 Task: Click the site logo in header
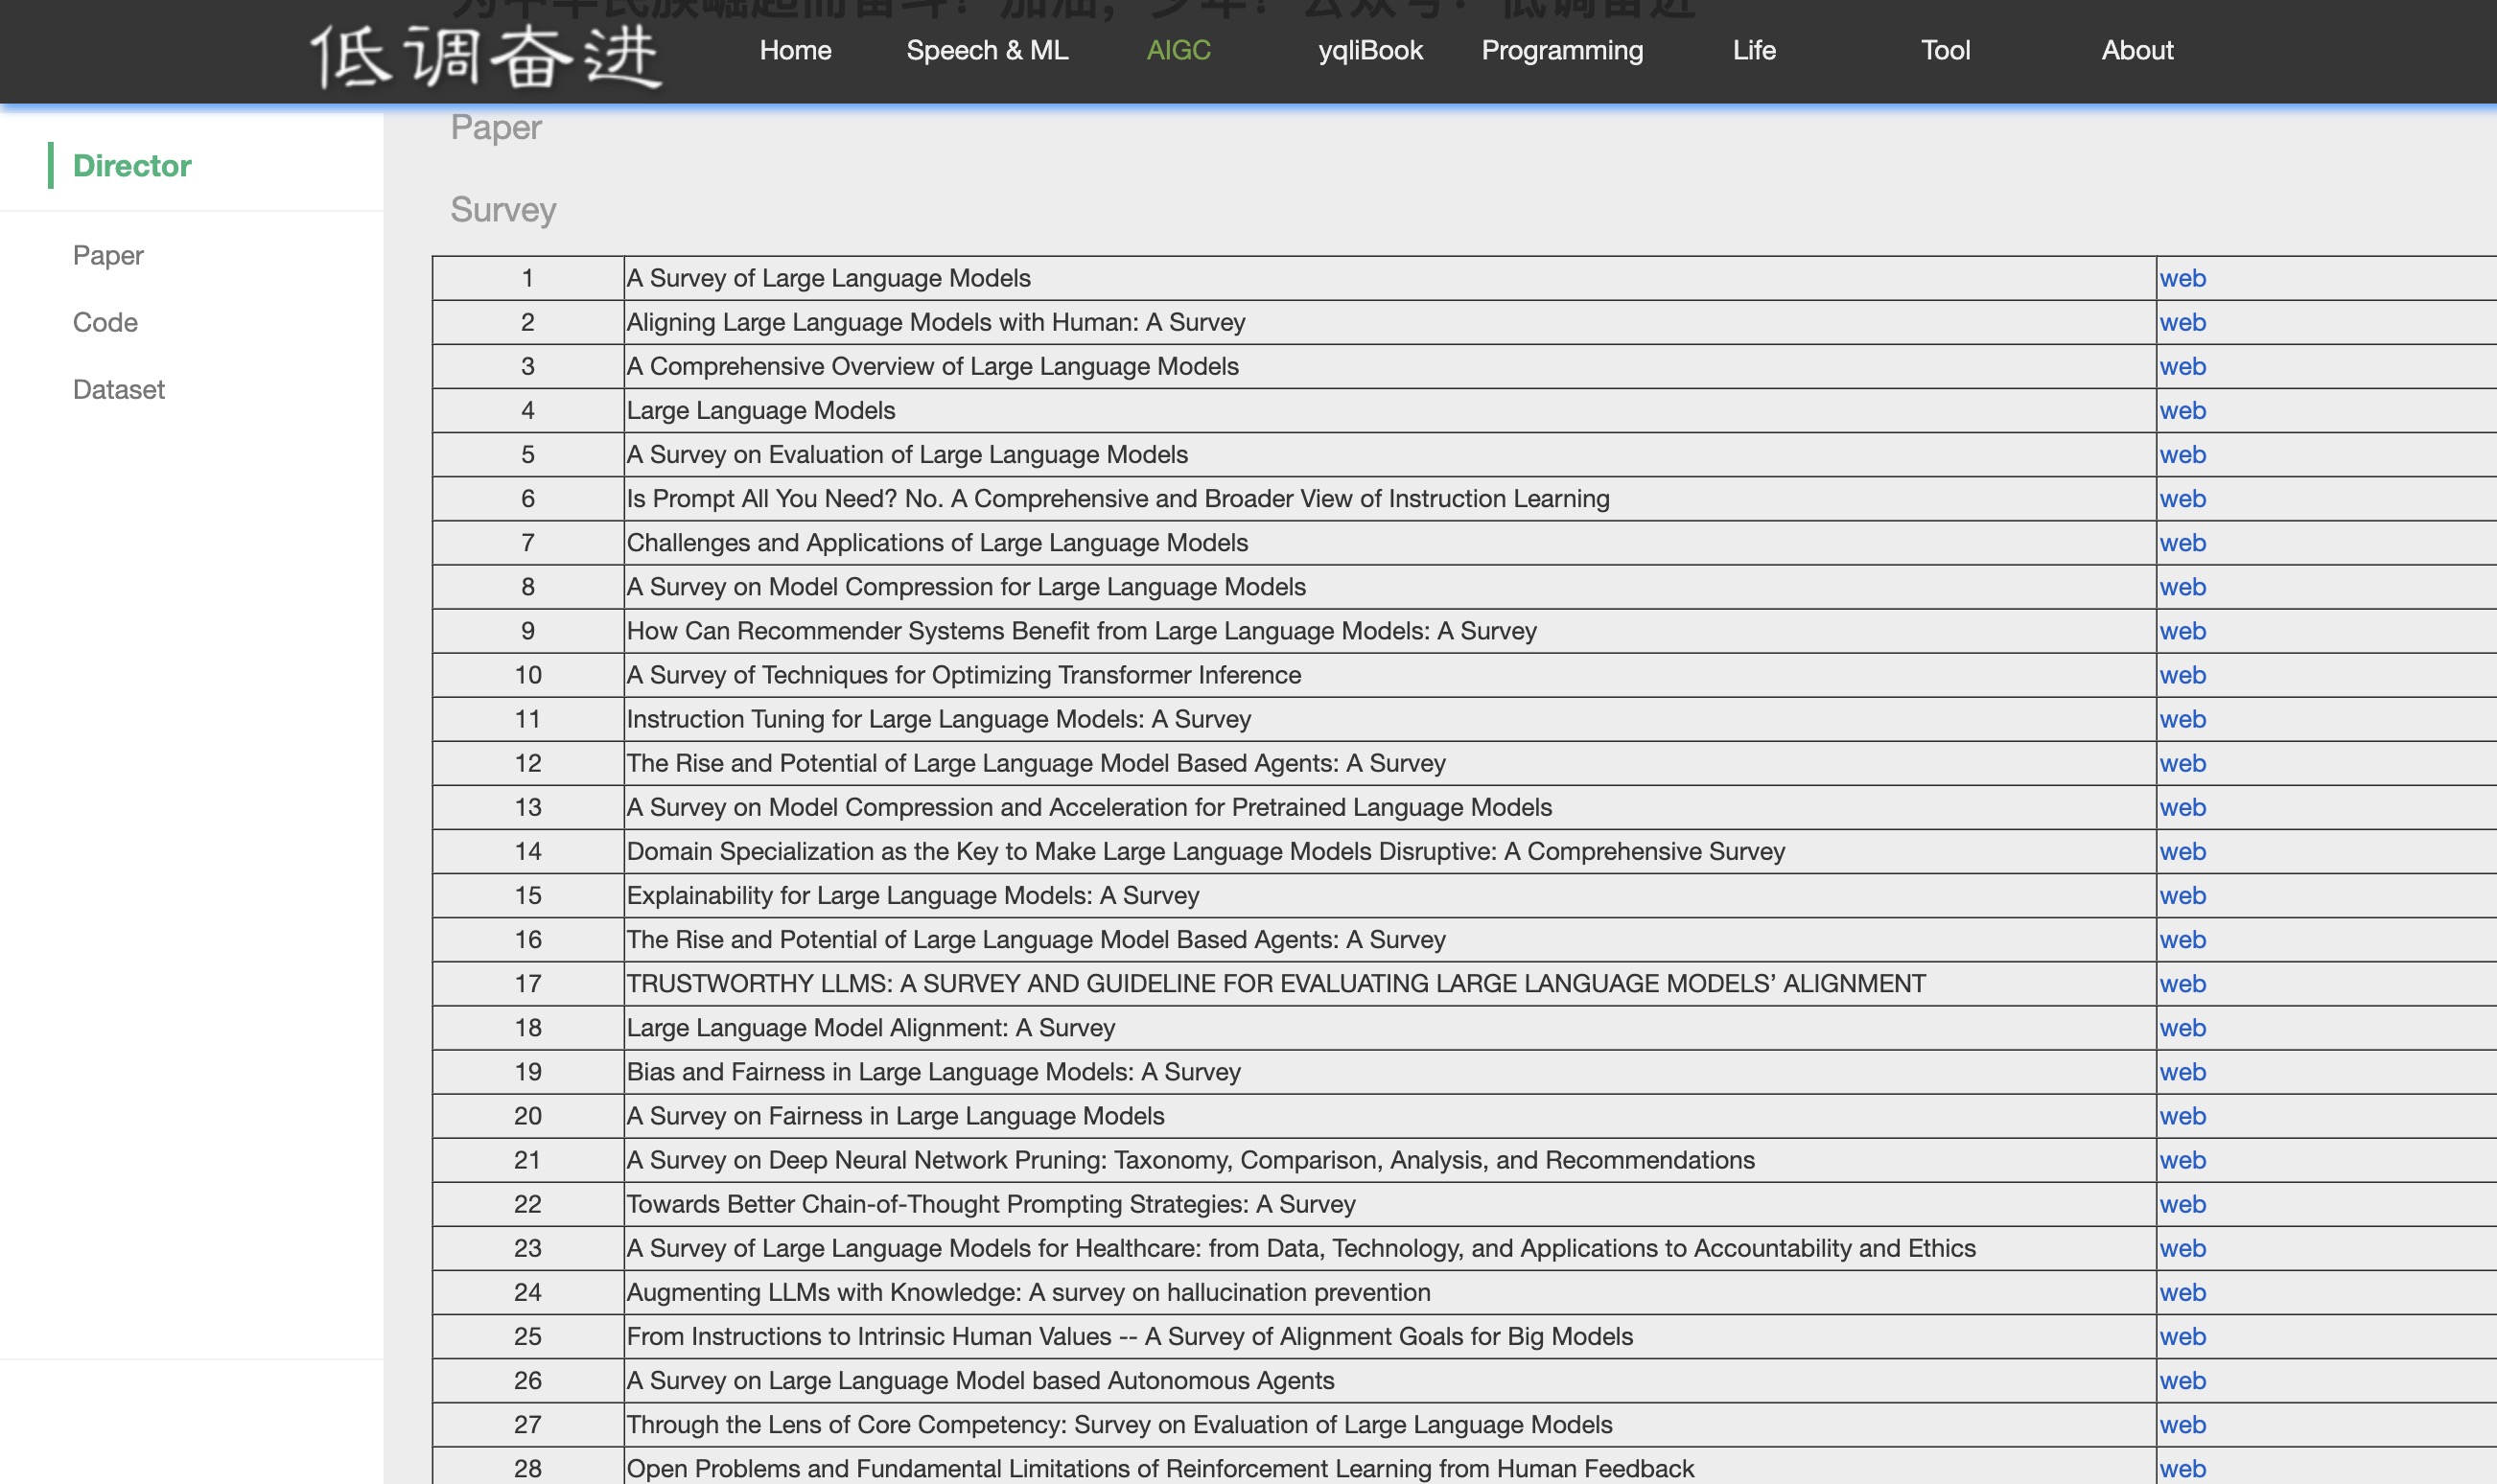[x=485, y=56]
